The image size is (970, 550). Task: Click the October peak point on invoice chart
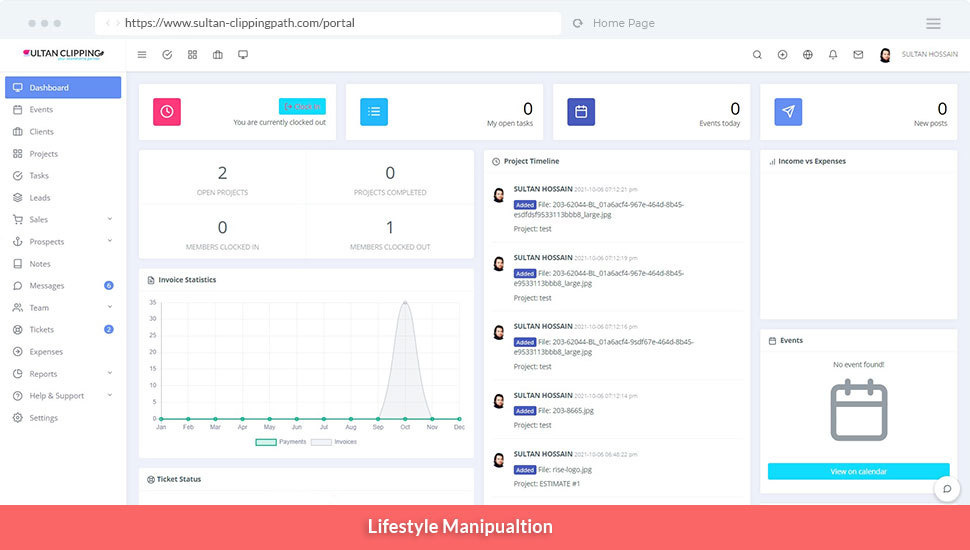click(x=405, y=303)
